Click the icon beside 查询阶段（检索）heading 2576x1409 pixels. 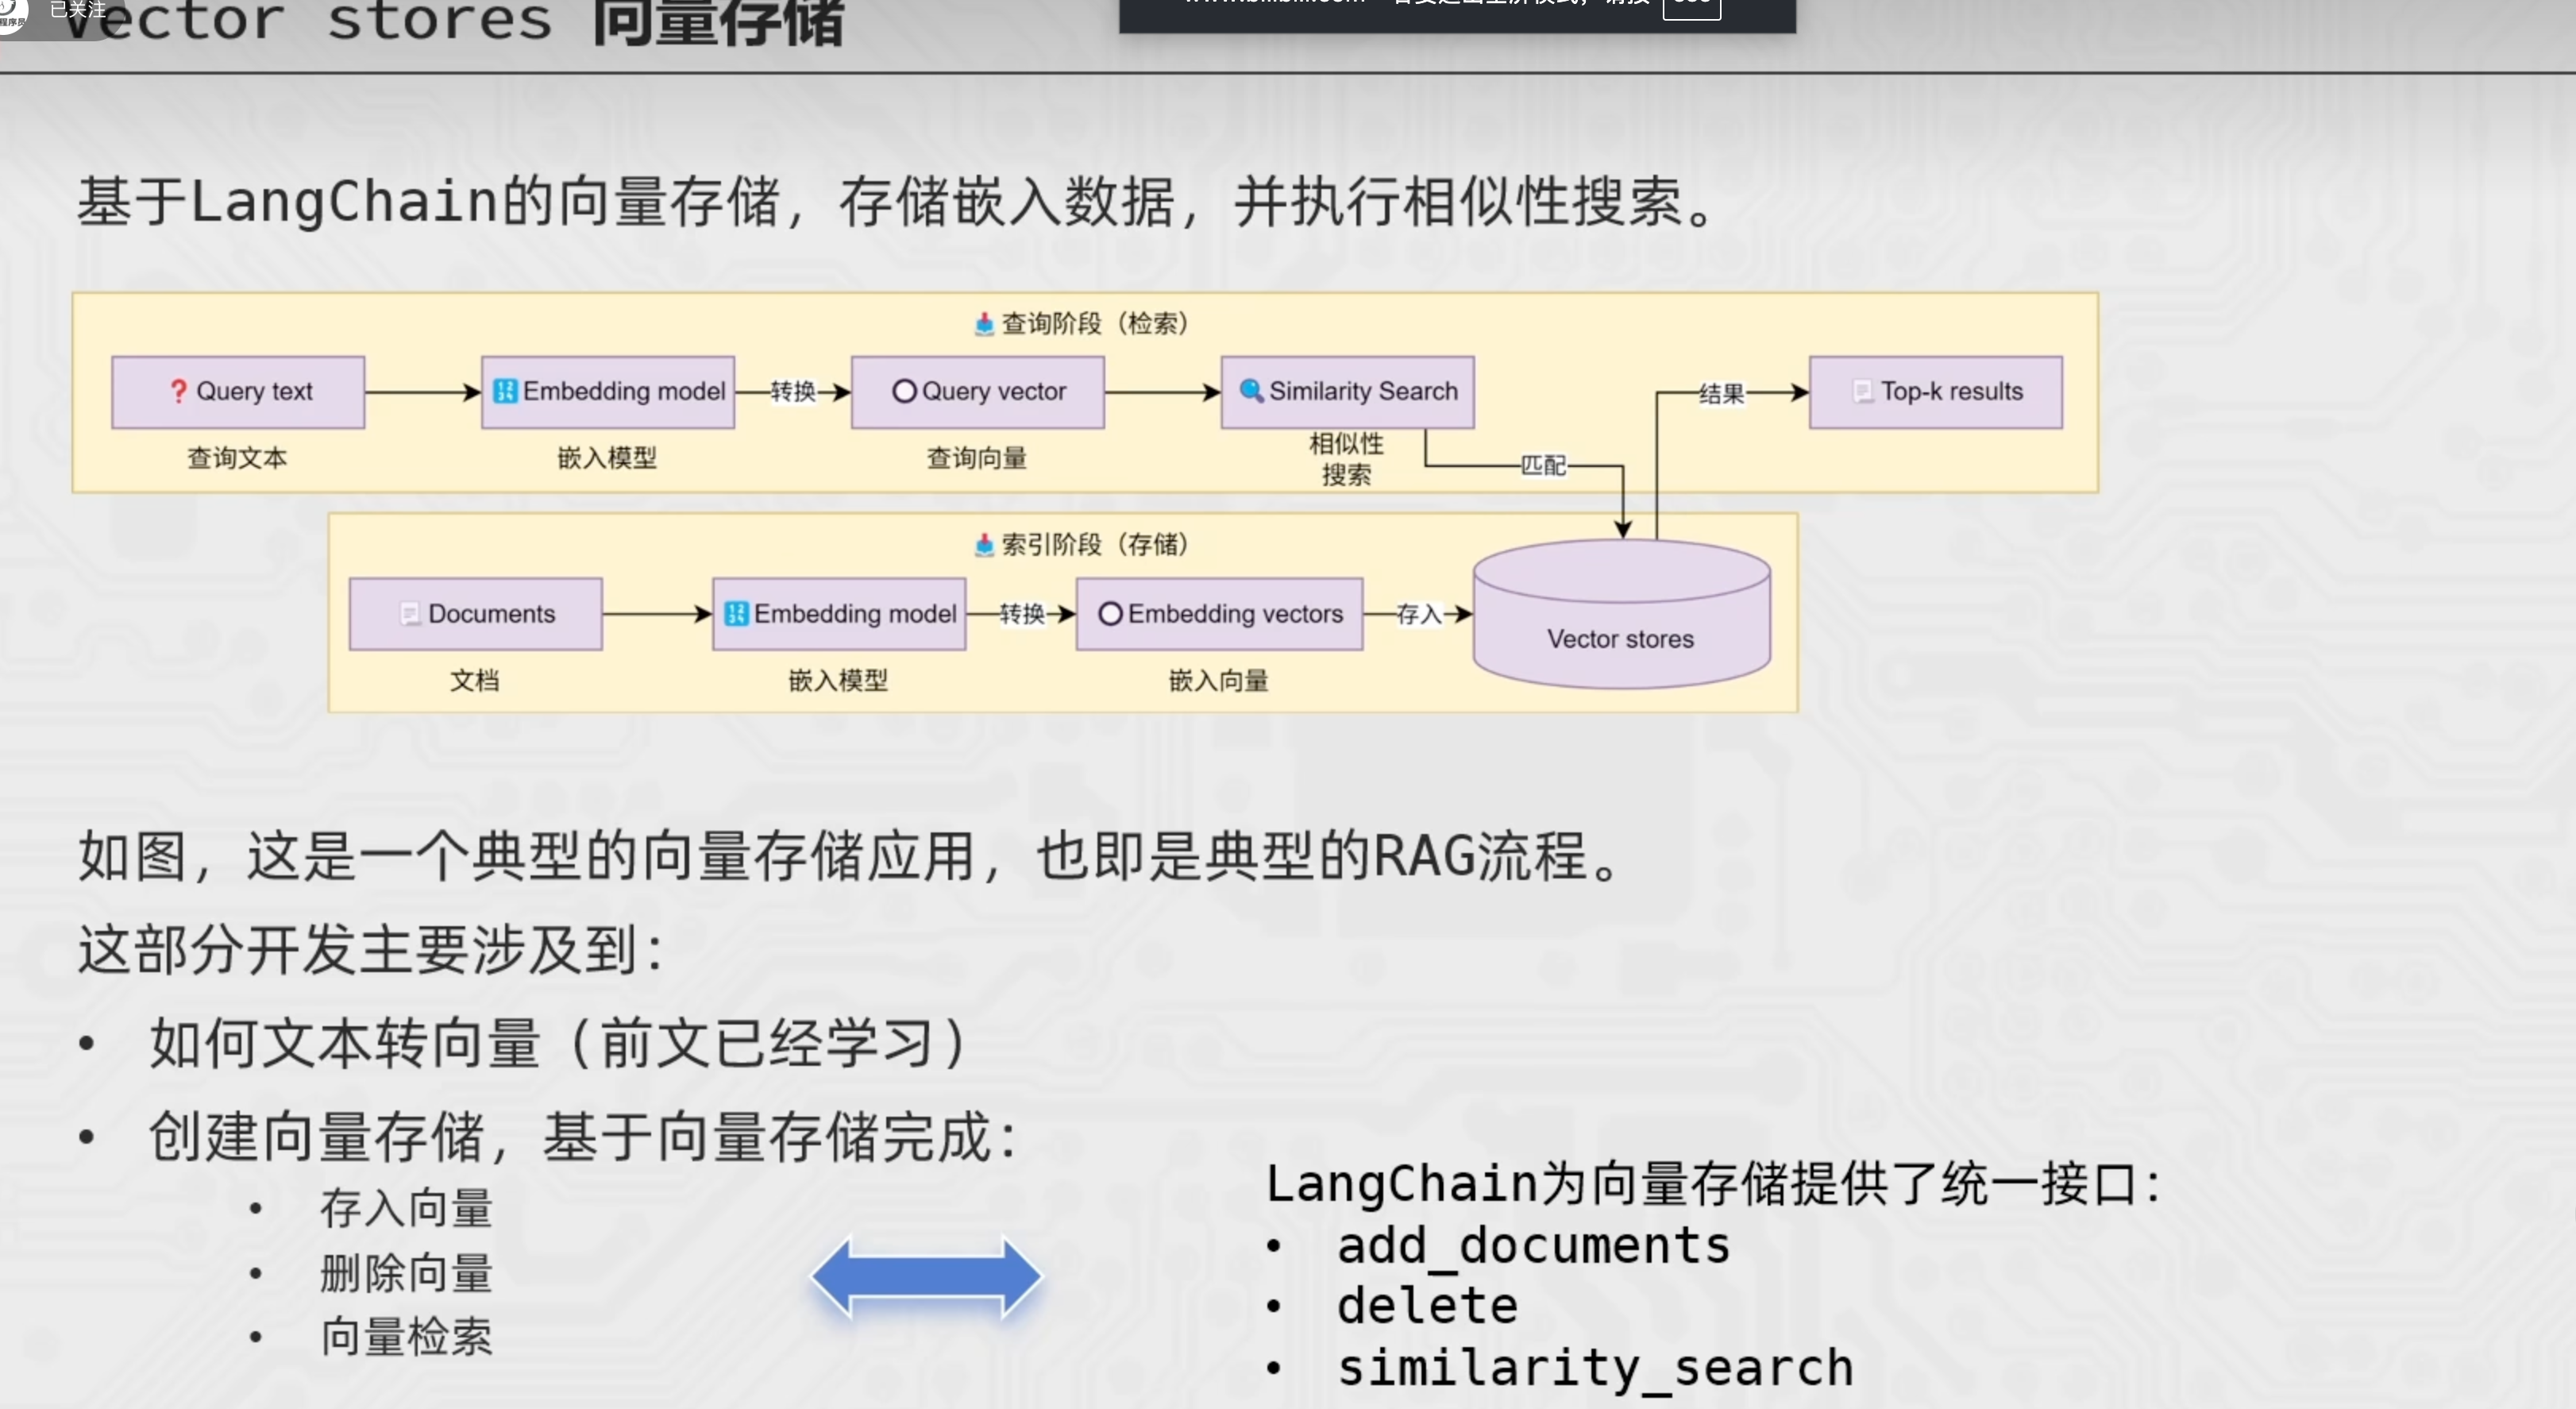point(984,323)
